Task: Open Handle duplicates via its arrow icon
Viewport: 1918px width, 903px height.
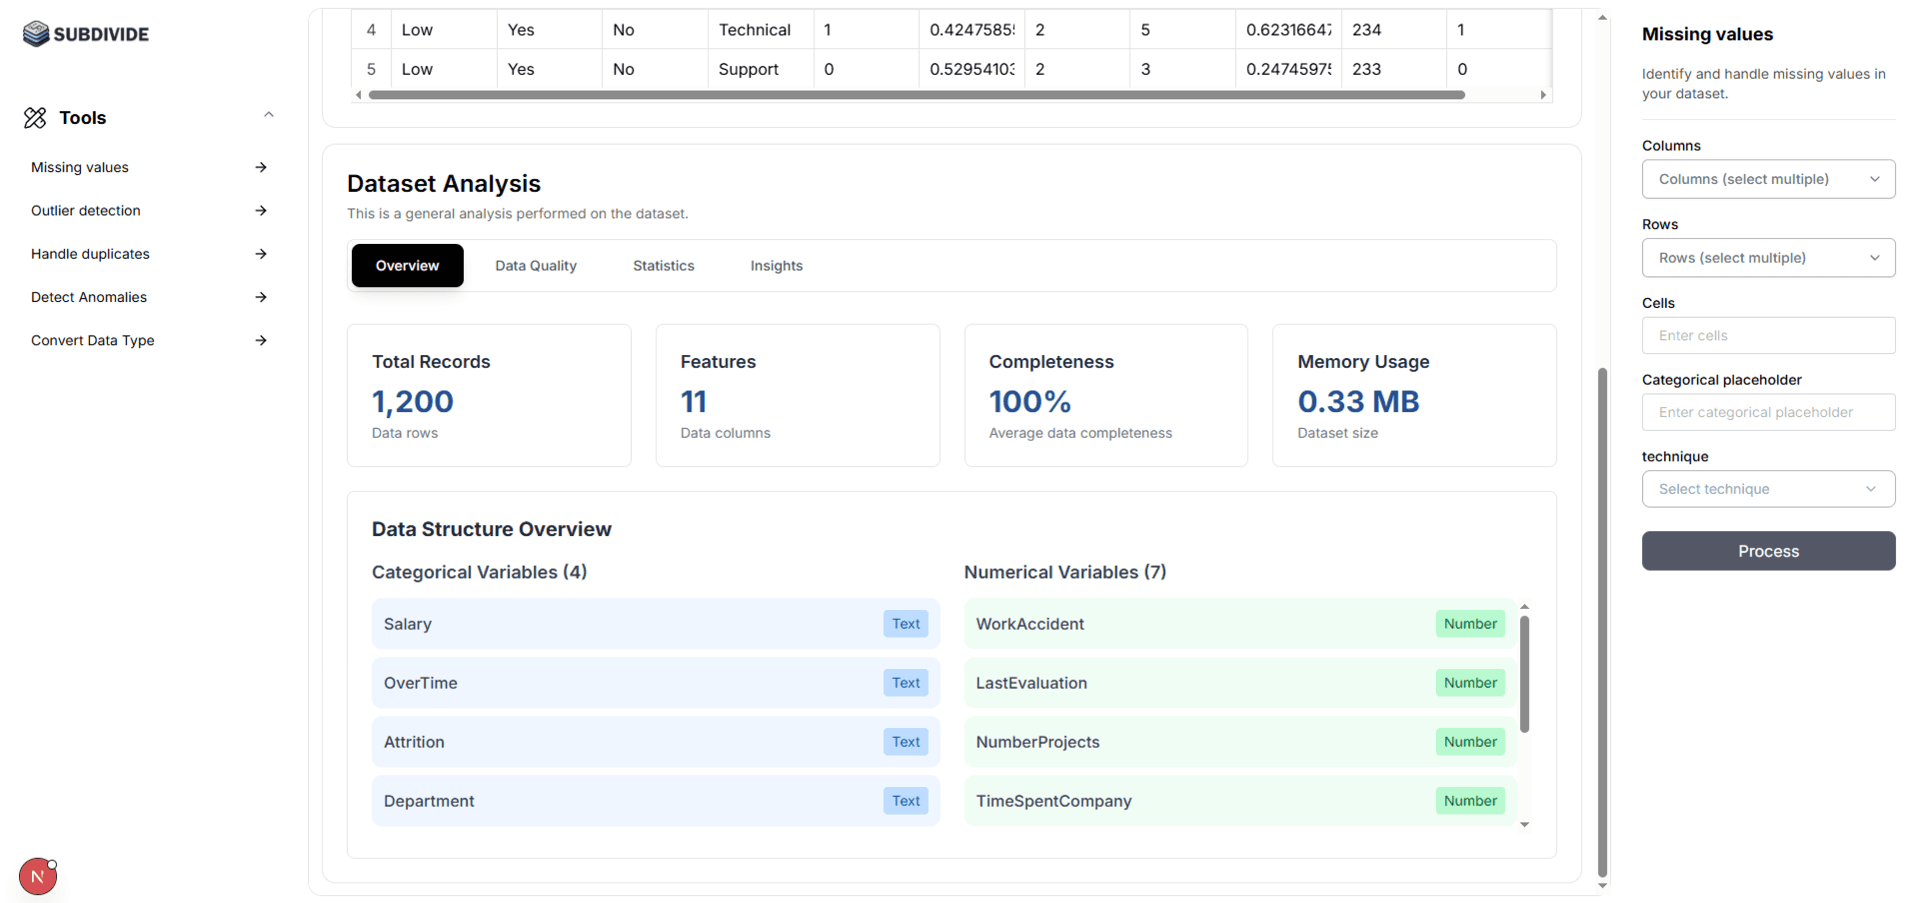Action: click(261, 253)
